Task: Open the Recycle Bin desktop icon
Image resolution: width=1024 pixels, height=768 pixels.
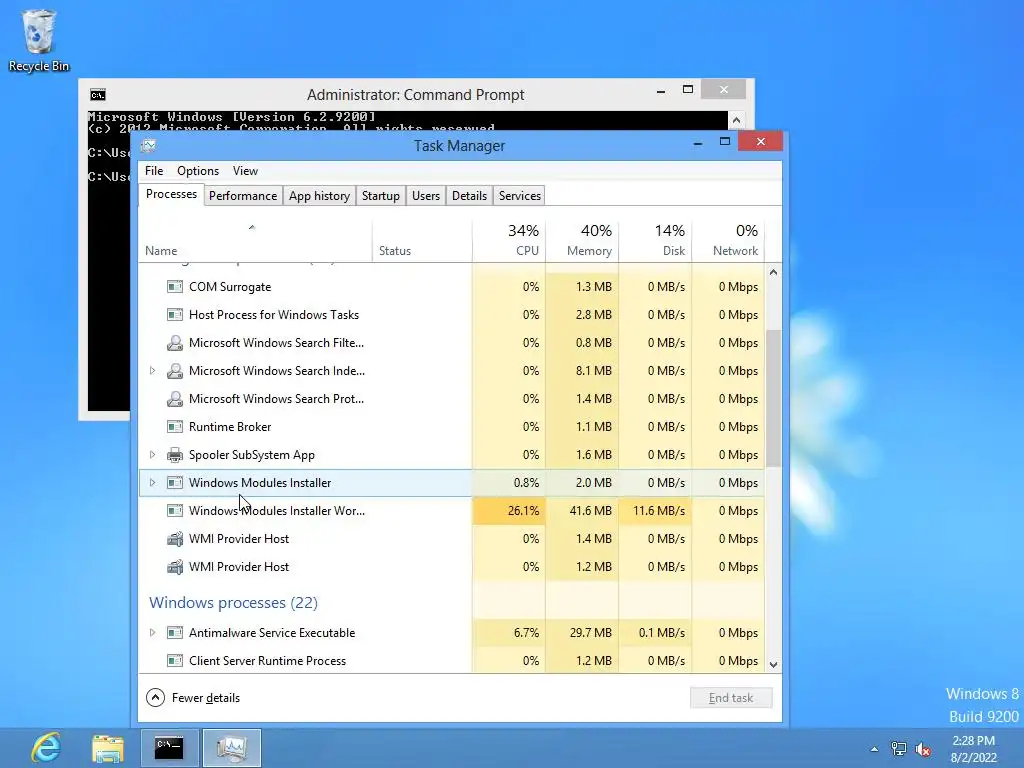Action: (x=39, y=40)
